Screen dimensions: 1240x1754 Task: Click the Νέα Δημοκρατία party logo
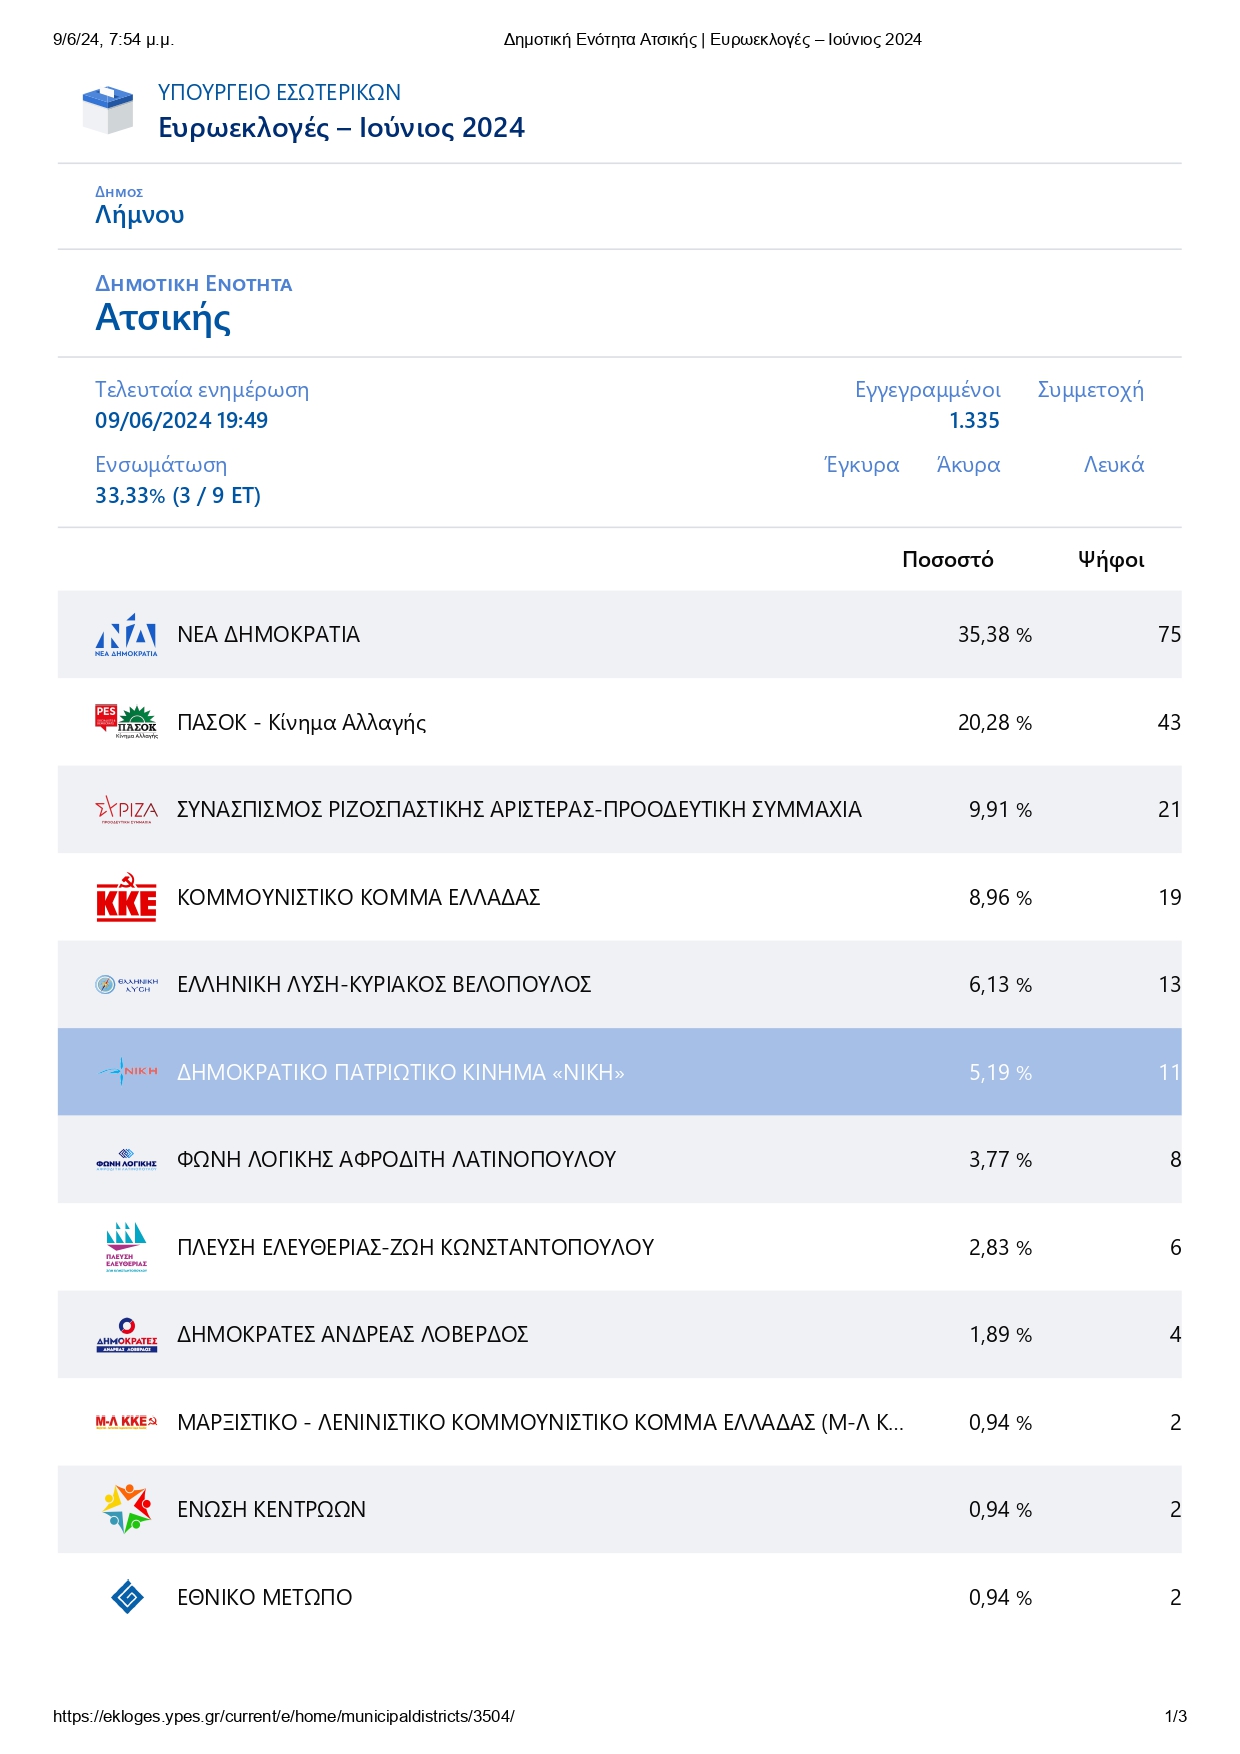click(126, 635)
